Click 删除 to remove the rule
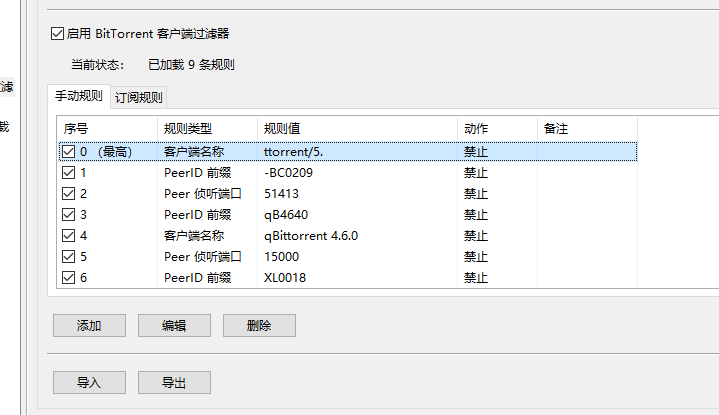This screenshot has height=415, width=719. point(259,326)
